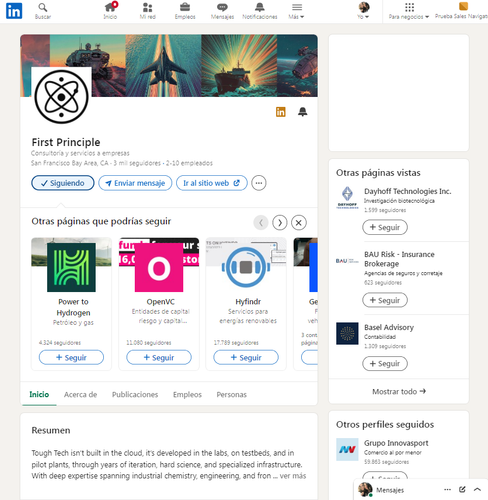
Task: Compose new message icon
Action: click(x=462, y=490)
